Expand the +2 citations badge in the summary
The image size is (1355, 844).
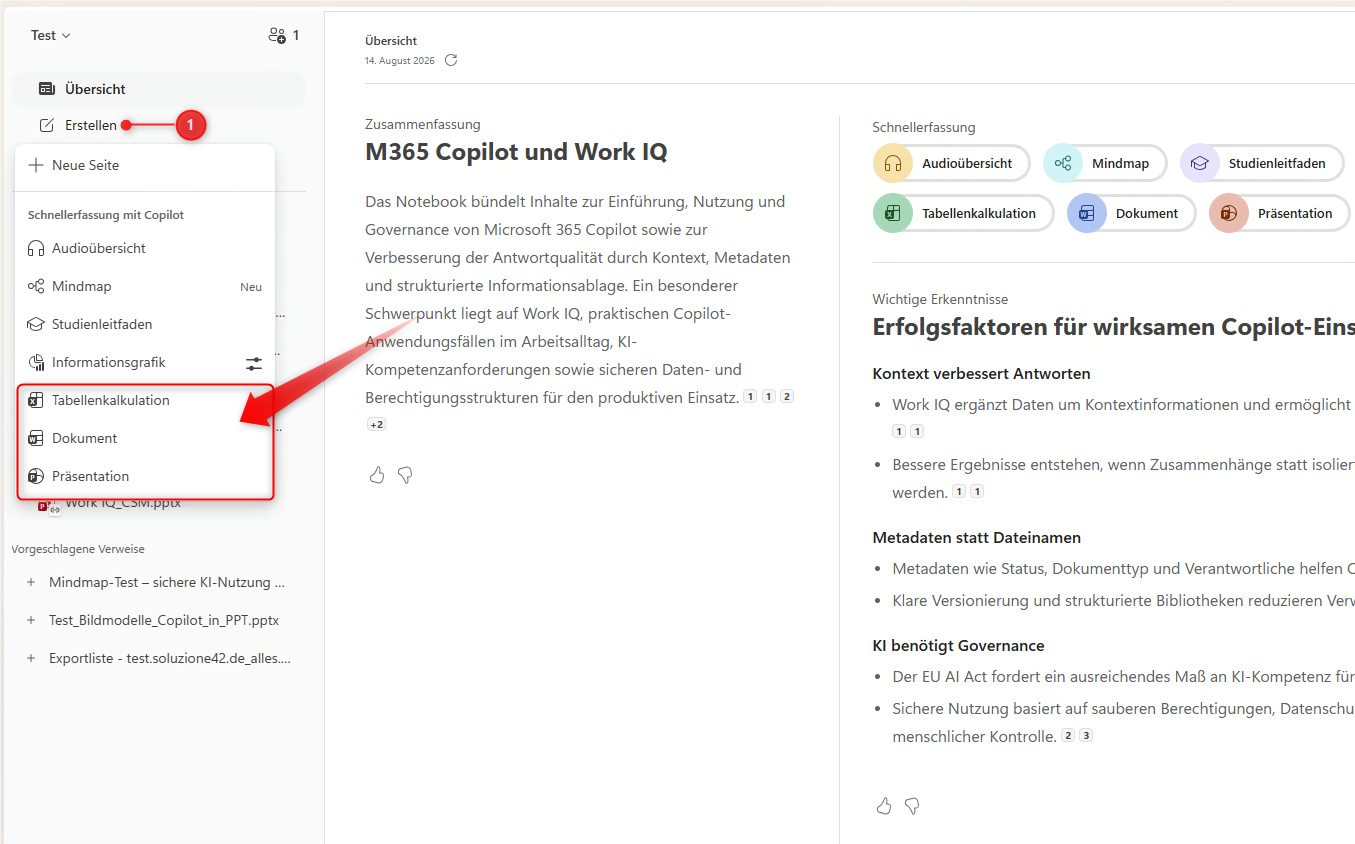pyautogui.click(x=377, y=424)
